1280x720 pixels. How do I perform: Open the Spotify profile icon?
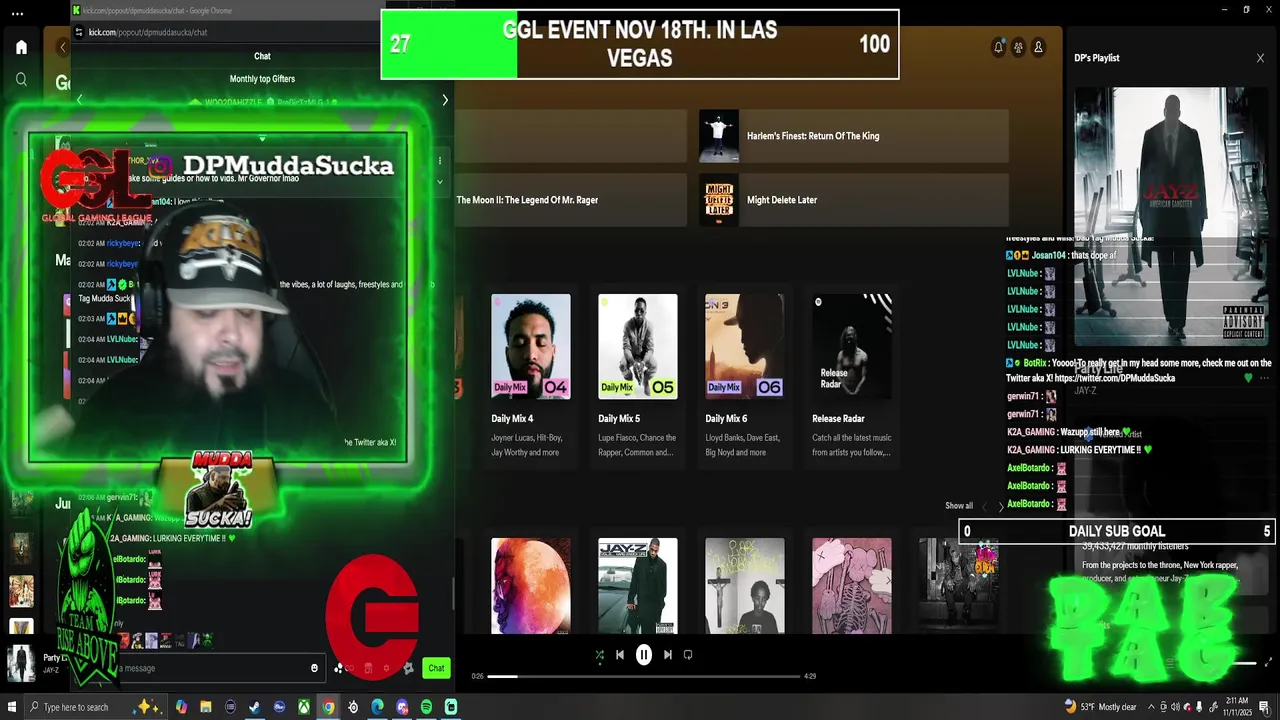(1038, 47)
